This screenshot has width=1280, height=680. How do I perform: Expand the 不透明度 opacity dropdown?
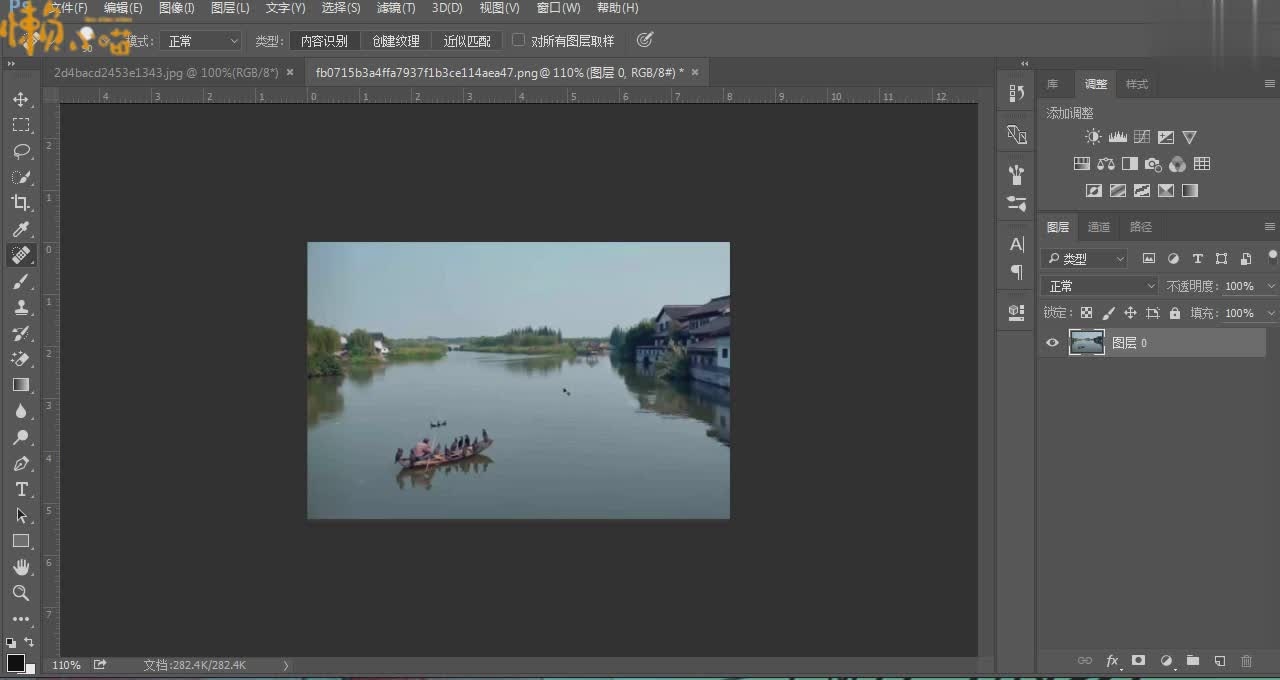1271,286
